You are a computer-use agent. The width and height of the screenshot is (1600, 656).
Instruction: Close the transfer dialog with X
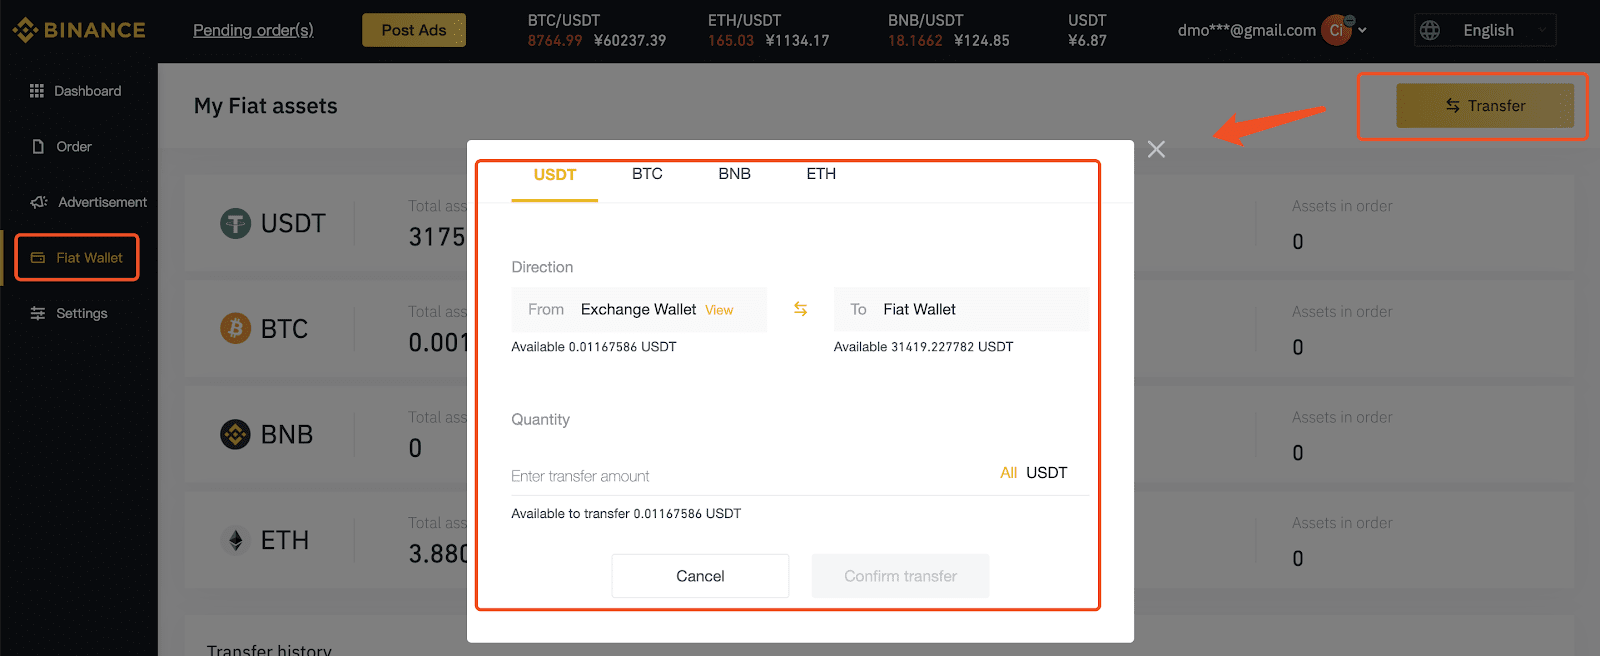point(1156,149)
